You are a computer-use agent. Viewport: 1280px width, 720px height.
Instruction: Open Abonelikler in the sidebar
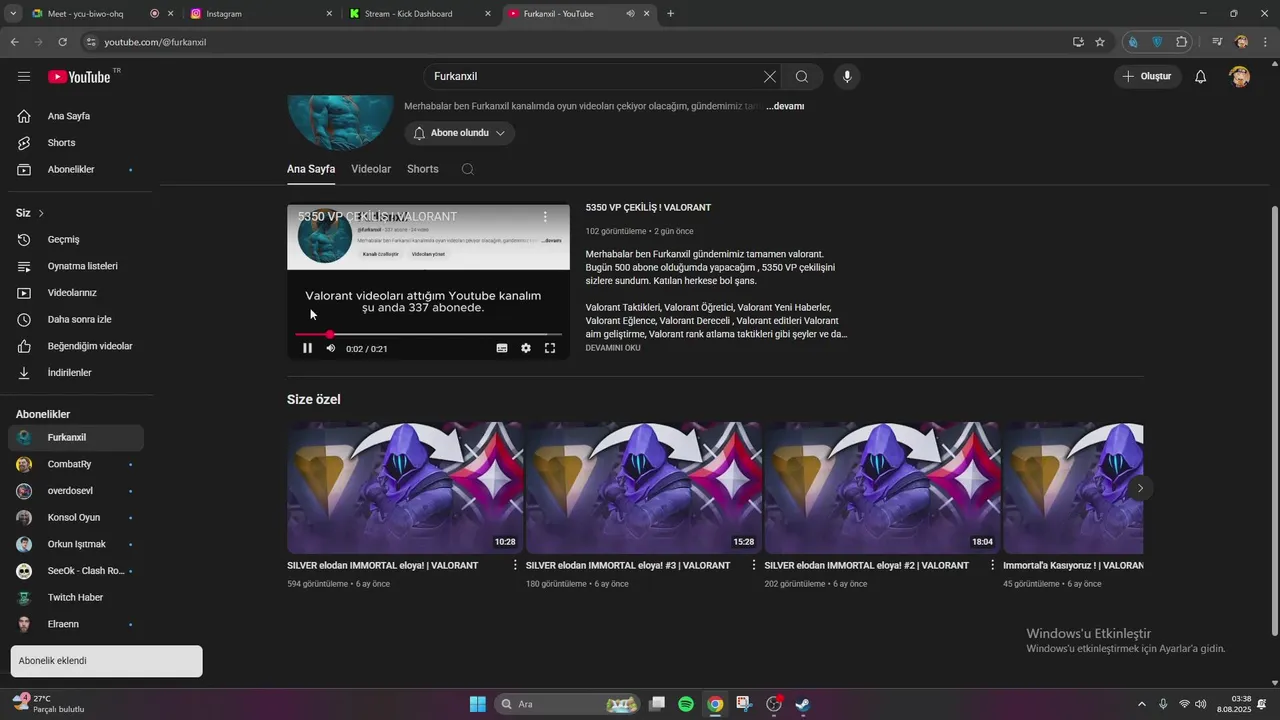tap(76, 170)
